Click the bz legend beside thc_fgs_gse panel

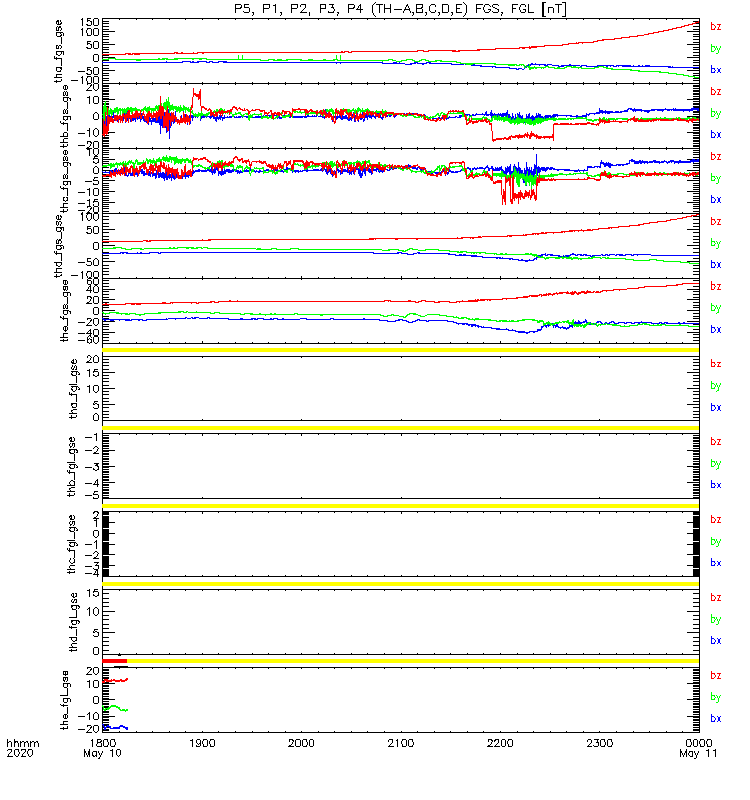716,156
